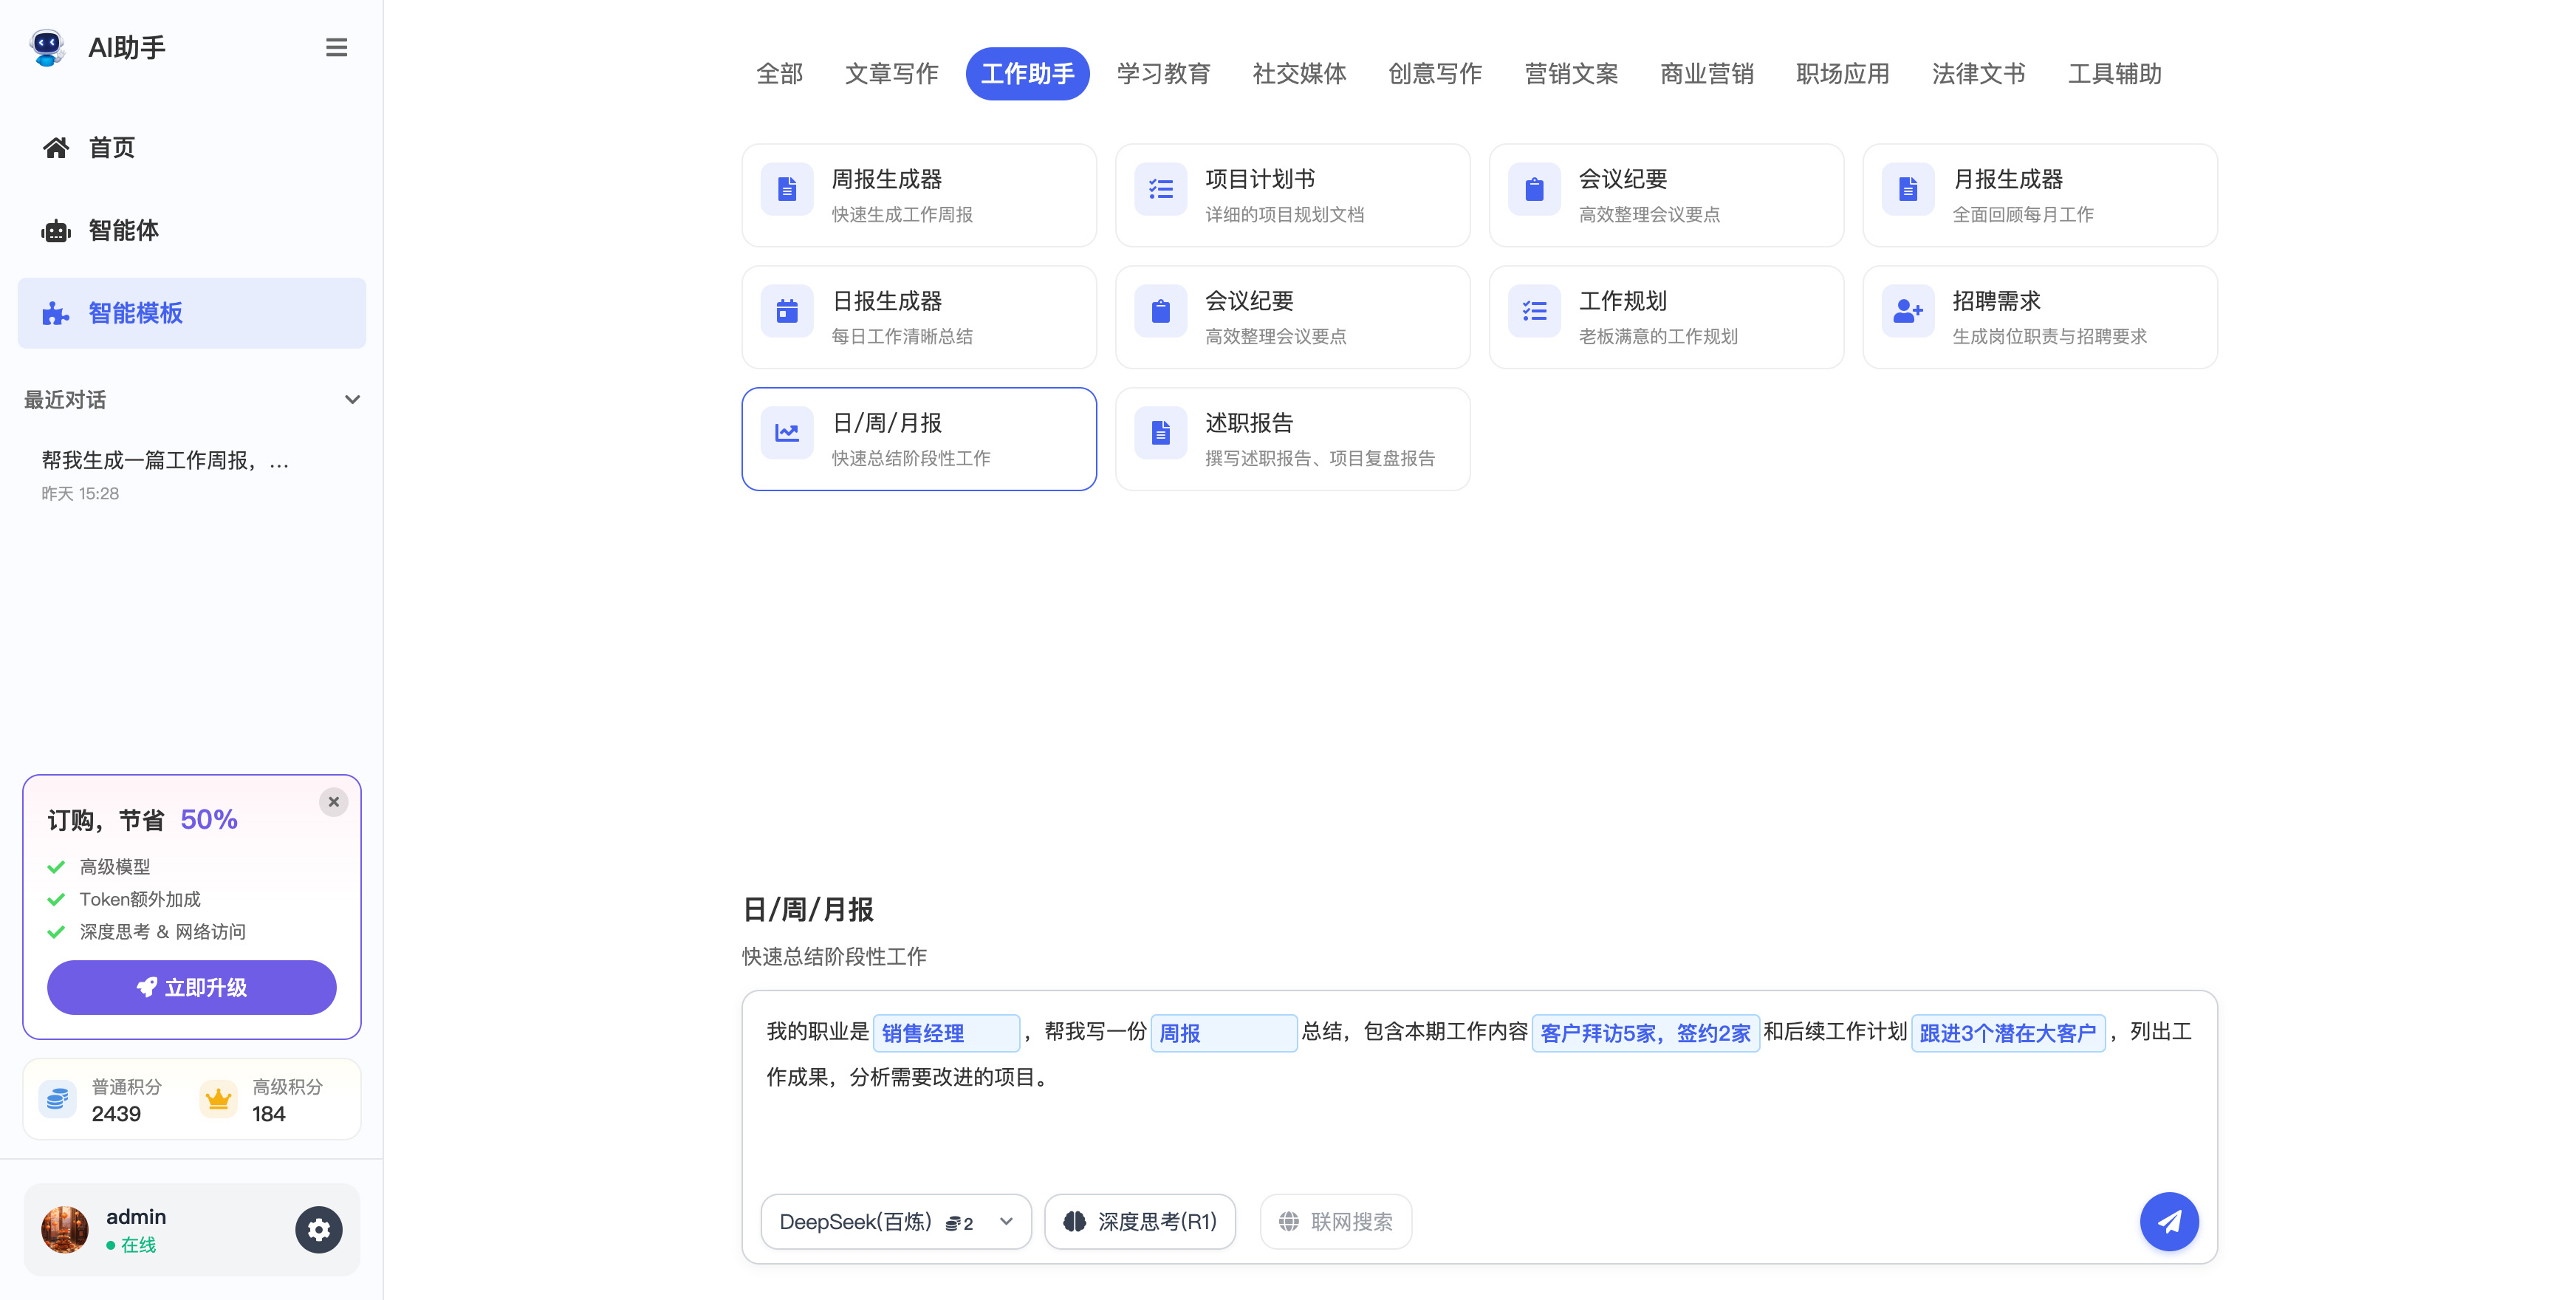Edit the 周报 report type field
Screen dimensions: 2576x1300
click(1224, 1033)
